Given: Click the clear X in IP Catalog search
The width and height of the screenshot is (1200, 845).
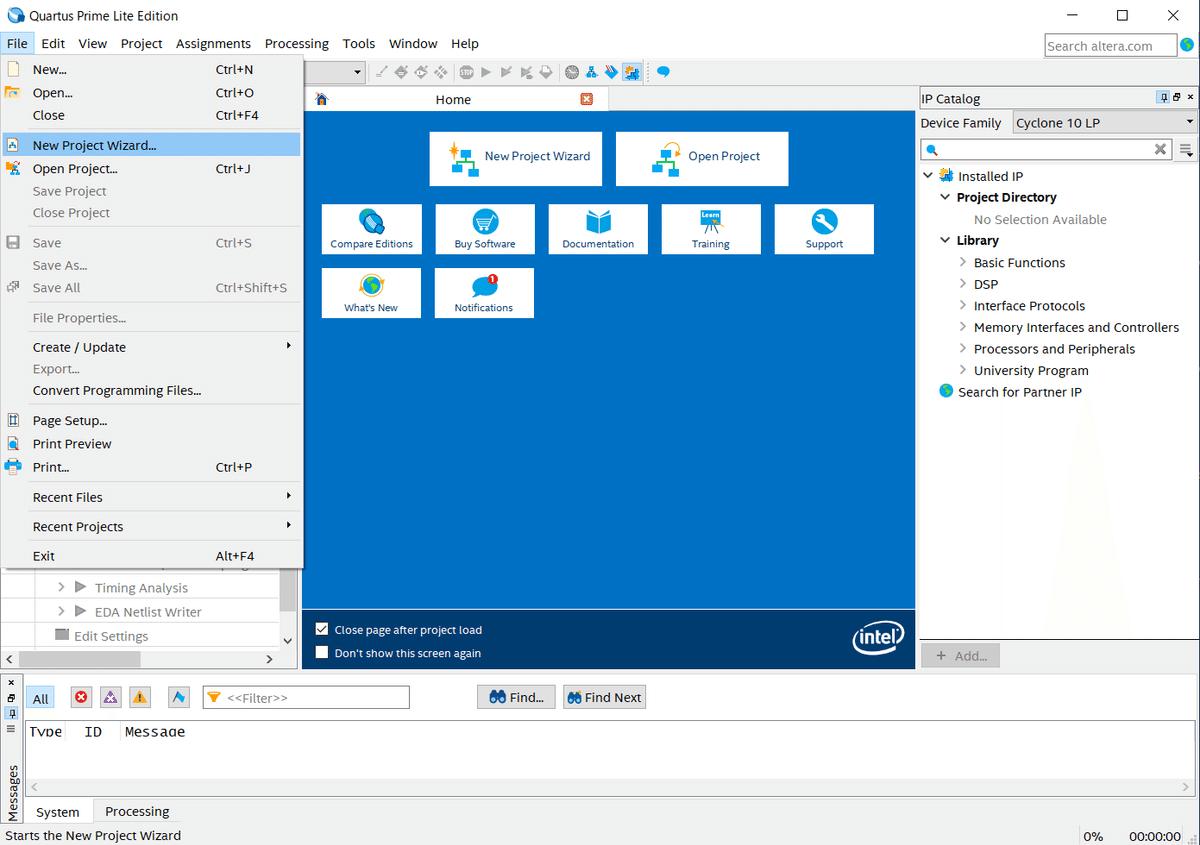Looking at the screenshot, I should tap(1160, 149).
